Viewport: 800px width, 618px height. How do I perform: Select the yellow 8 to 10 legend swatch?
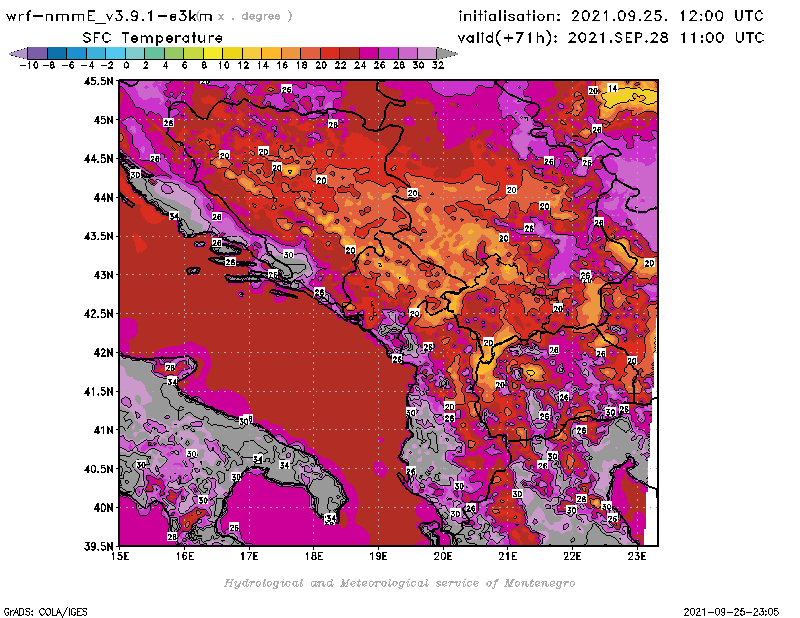(x=213, y=53)
